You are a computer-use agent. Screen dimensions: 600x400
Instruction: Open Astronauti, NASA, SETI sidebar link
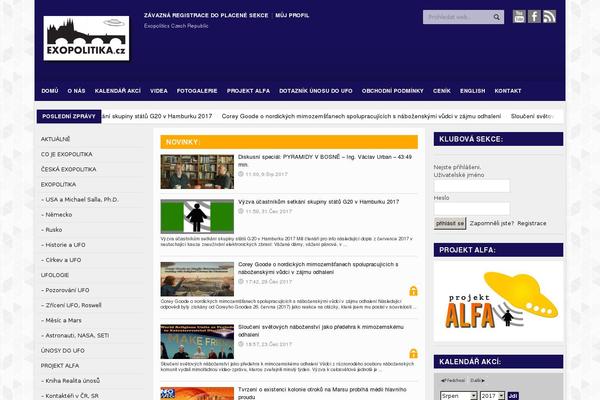click(x=75, y=336)
